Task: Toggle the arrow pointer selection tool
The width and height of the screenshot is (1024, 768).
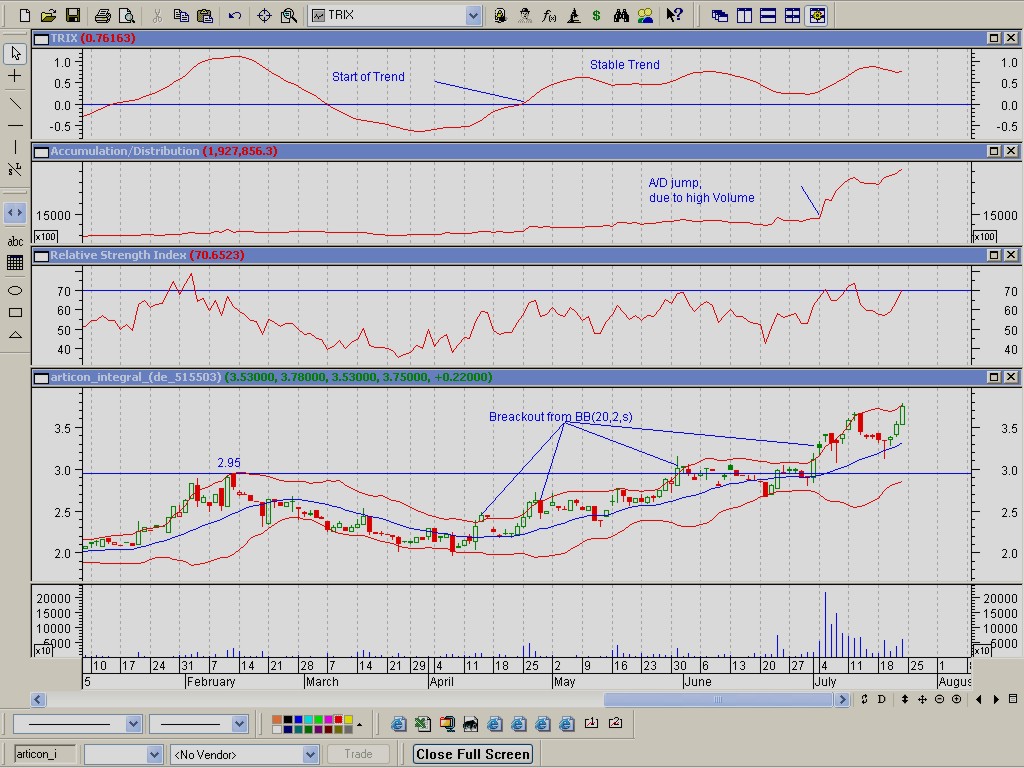Action: [x=15, y=53]
